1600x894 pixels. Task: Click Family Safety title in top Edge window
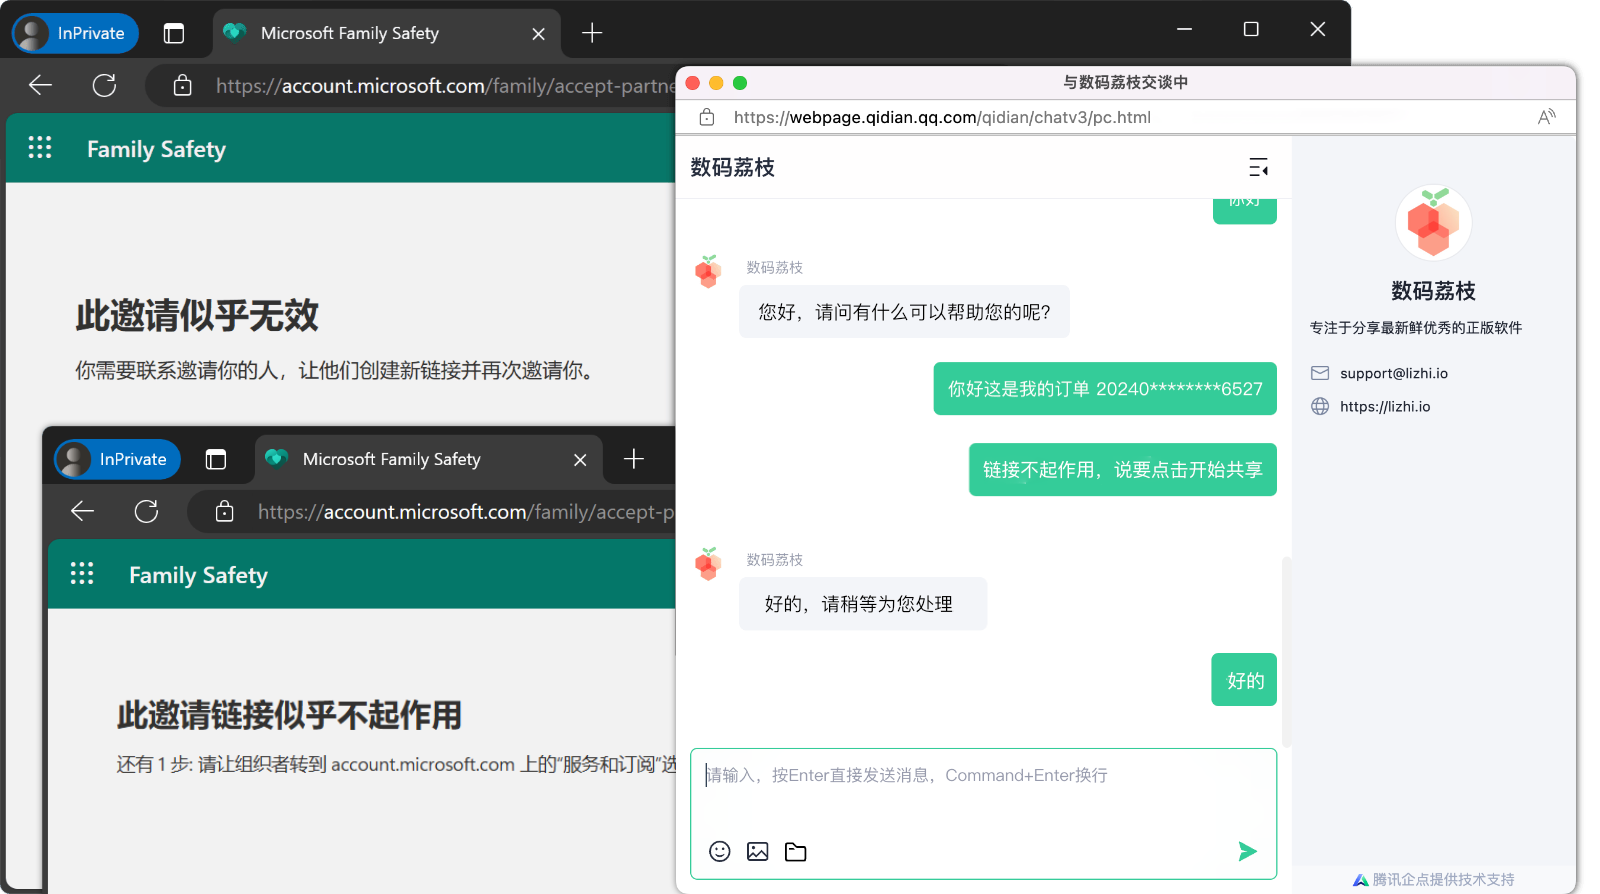coord(156,149)
